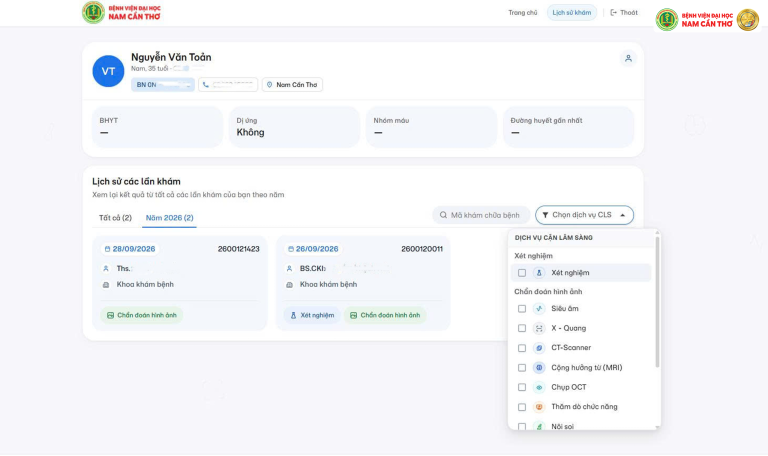Click the Chẩn đoán hình ảnh group heading
Image resolution: width=768 pixels, height=456 pixels.
click(548, 291)
